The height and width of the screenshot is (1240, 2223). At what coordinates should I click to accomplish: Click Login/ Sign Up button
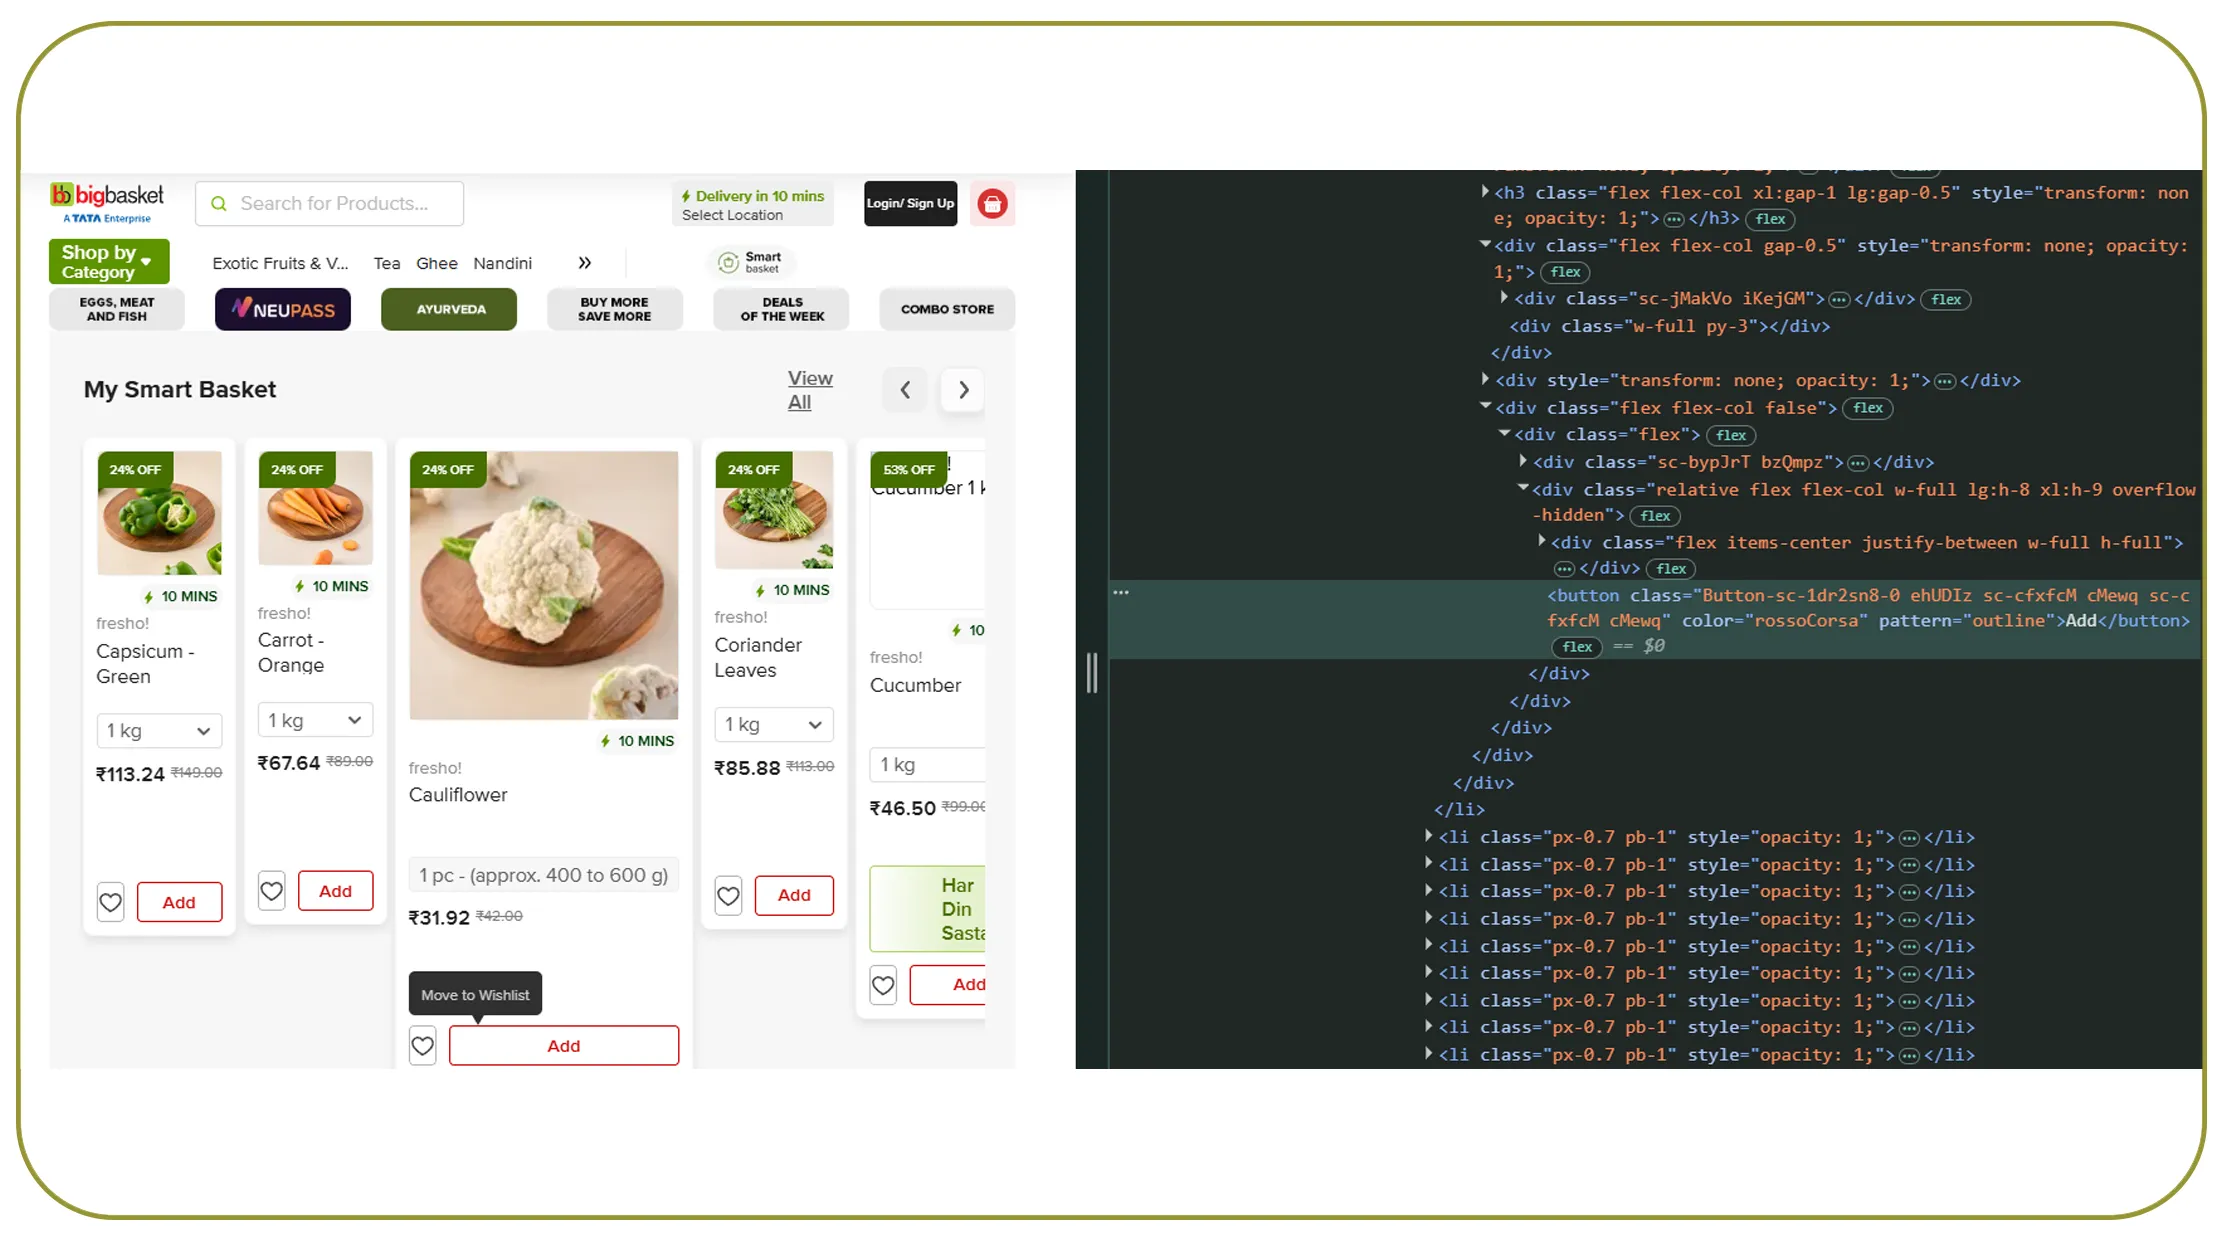pos(910,204)
